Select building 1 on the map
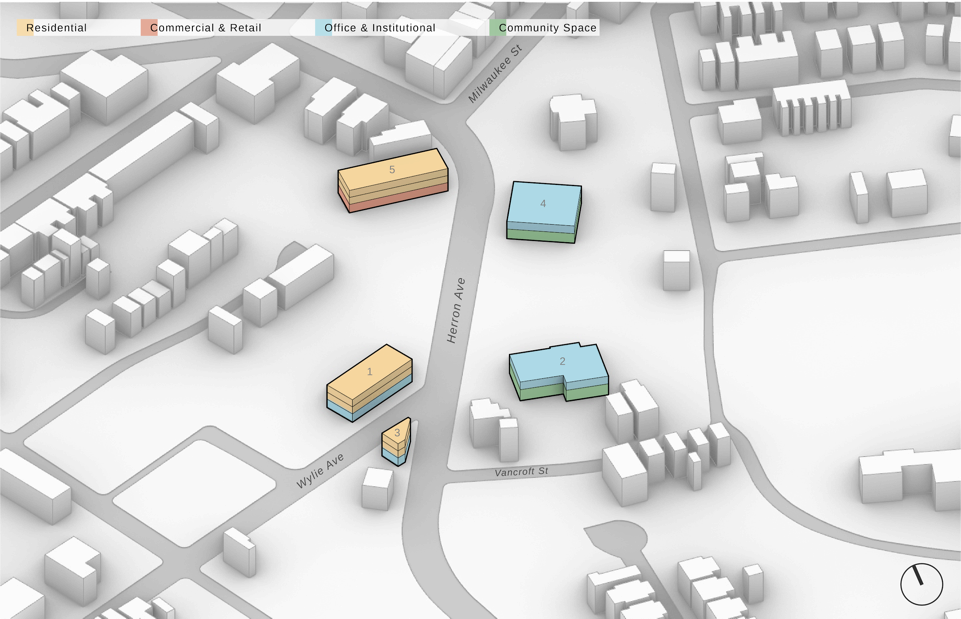The height and width of the screenshot is (619, 961). [370, 382]
